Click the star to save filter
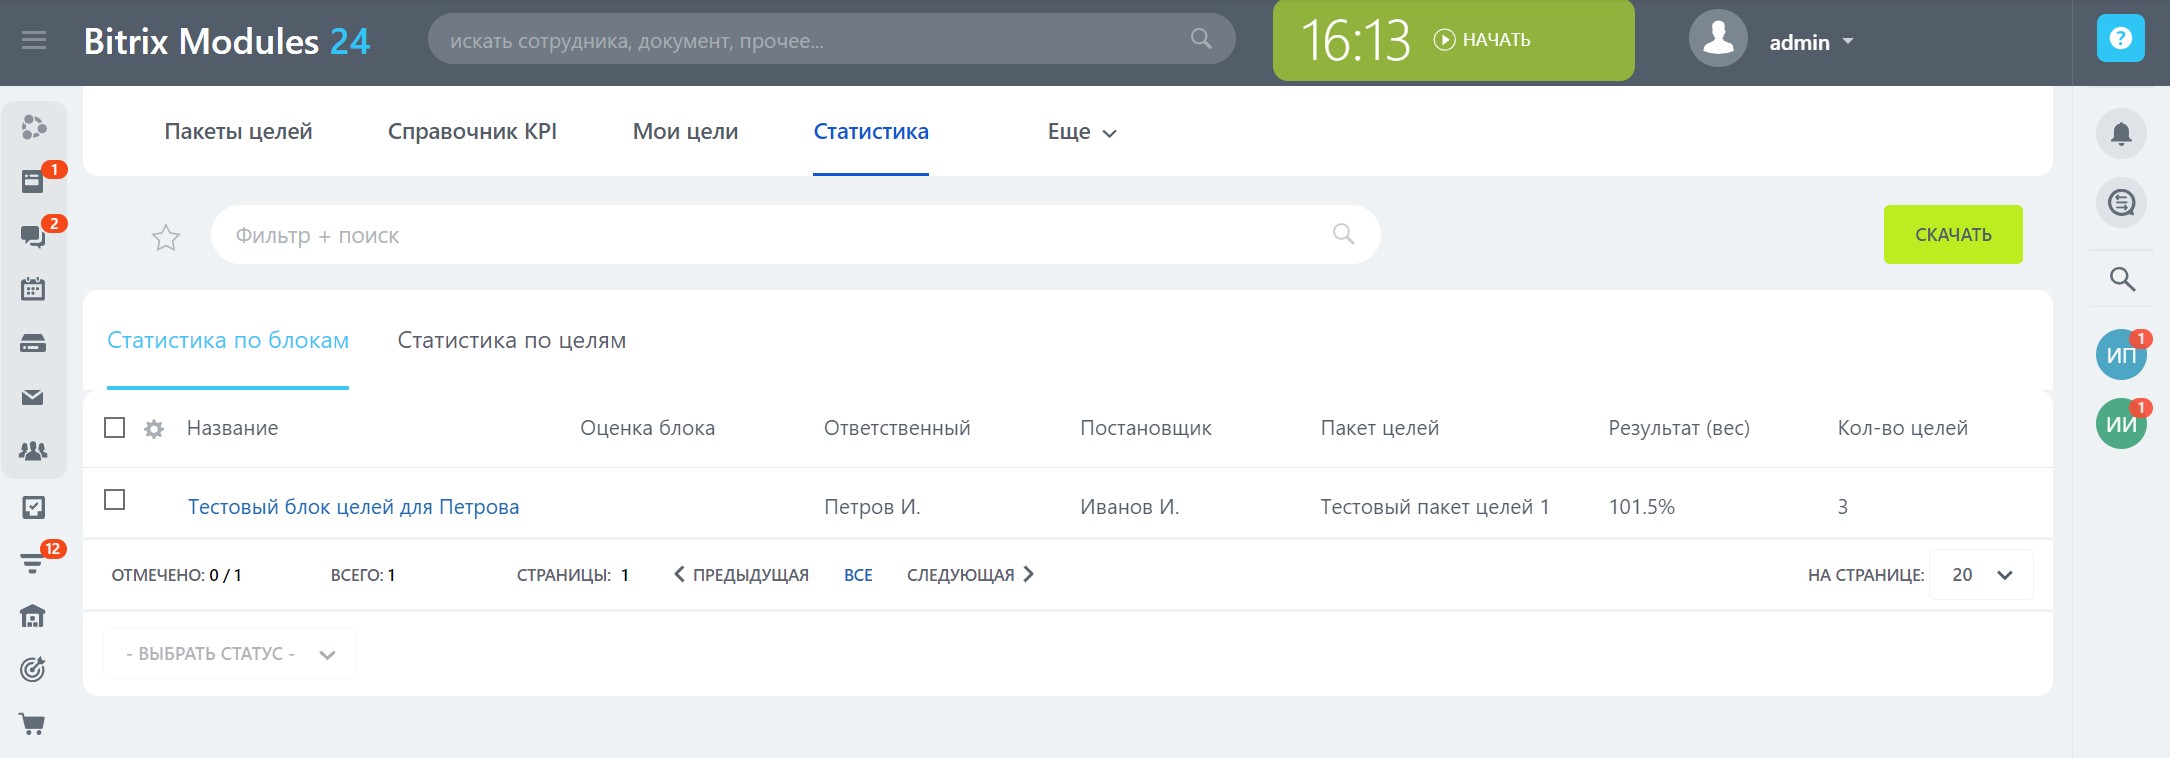This screenshot has height=758, width=2170. pyautogui.click(x=166, y=237)
